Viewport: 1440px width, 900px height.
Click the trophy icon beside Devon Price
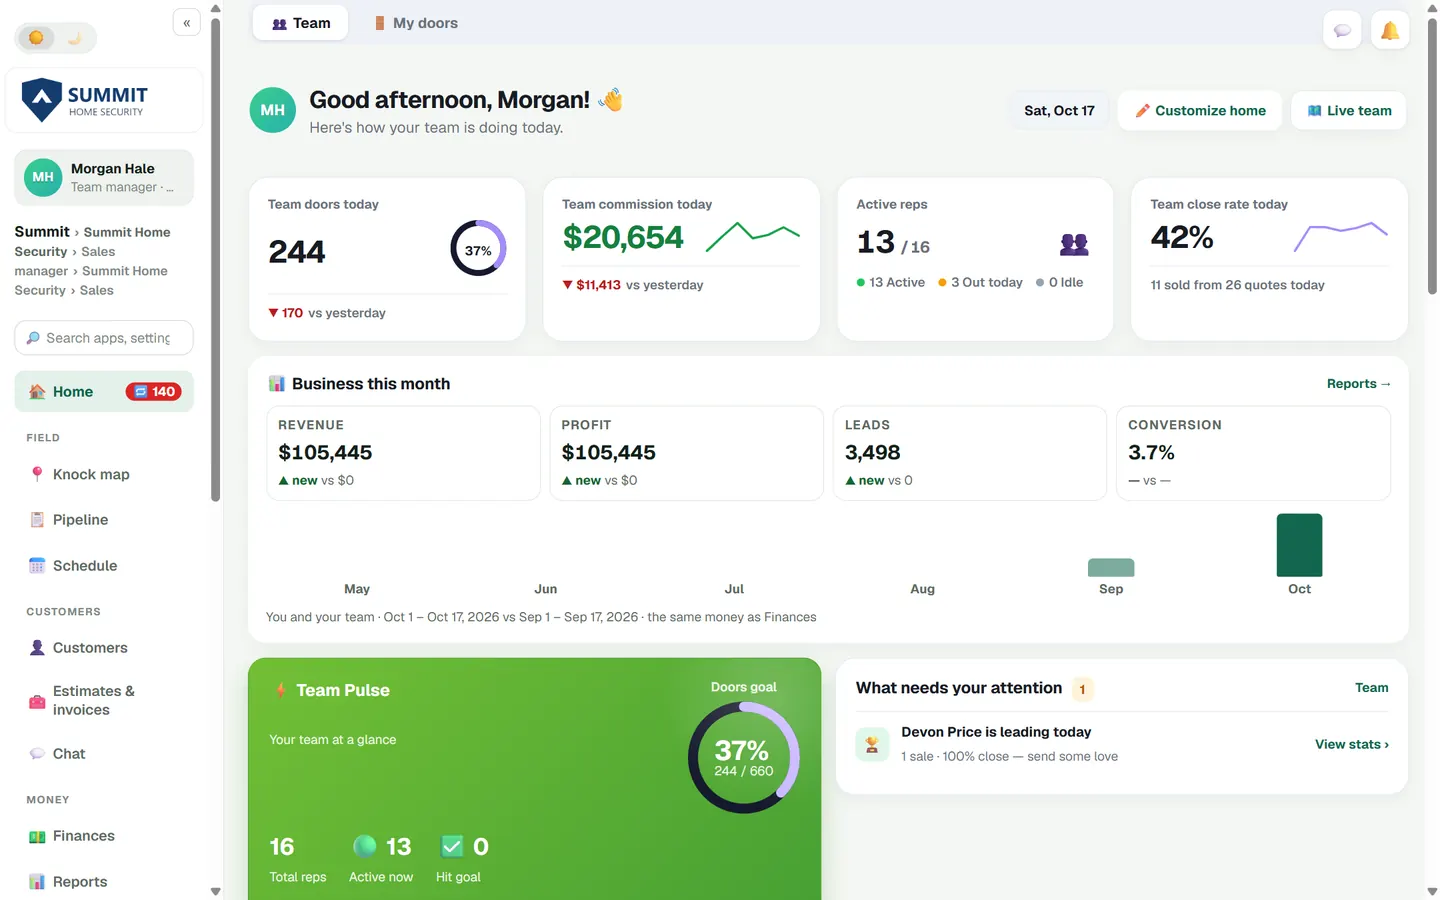point(872,744)
